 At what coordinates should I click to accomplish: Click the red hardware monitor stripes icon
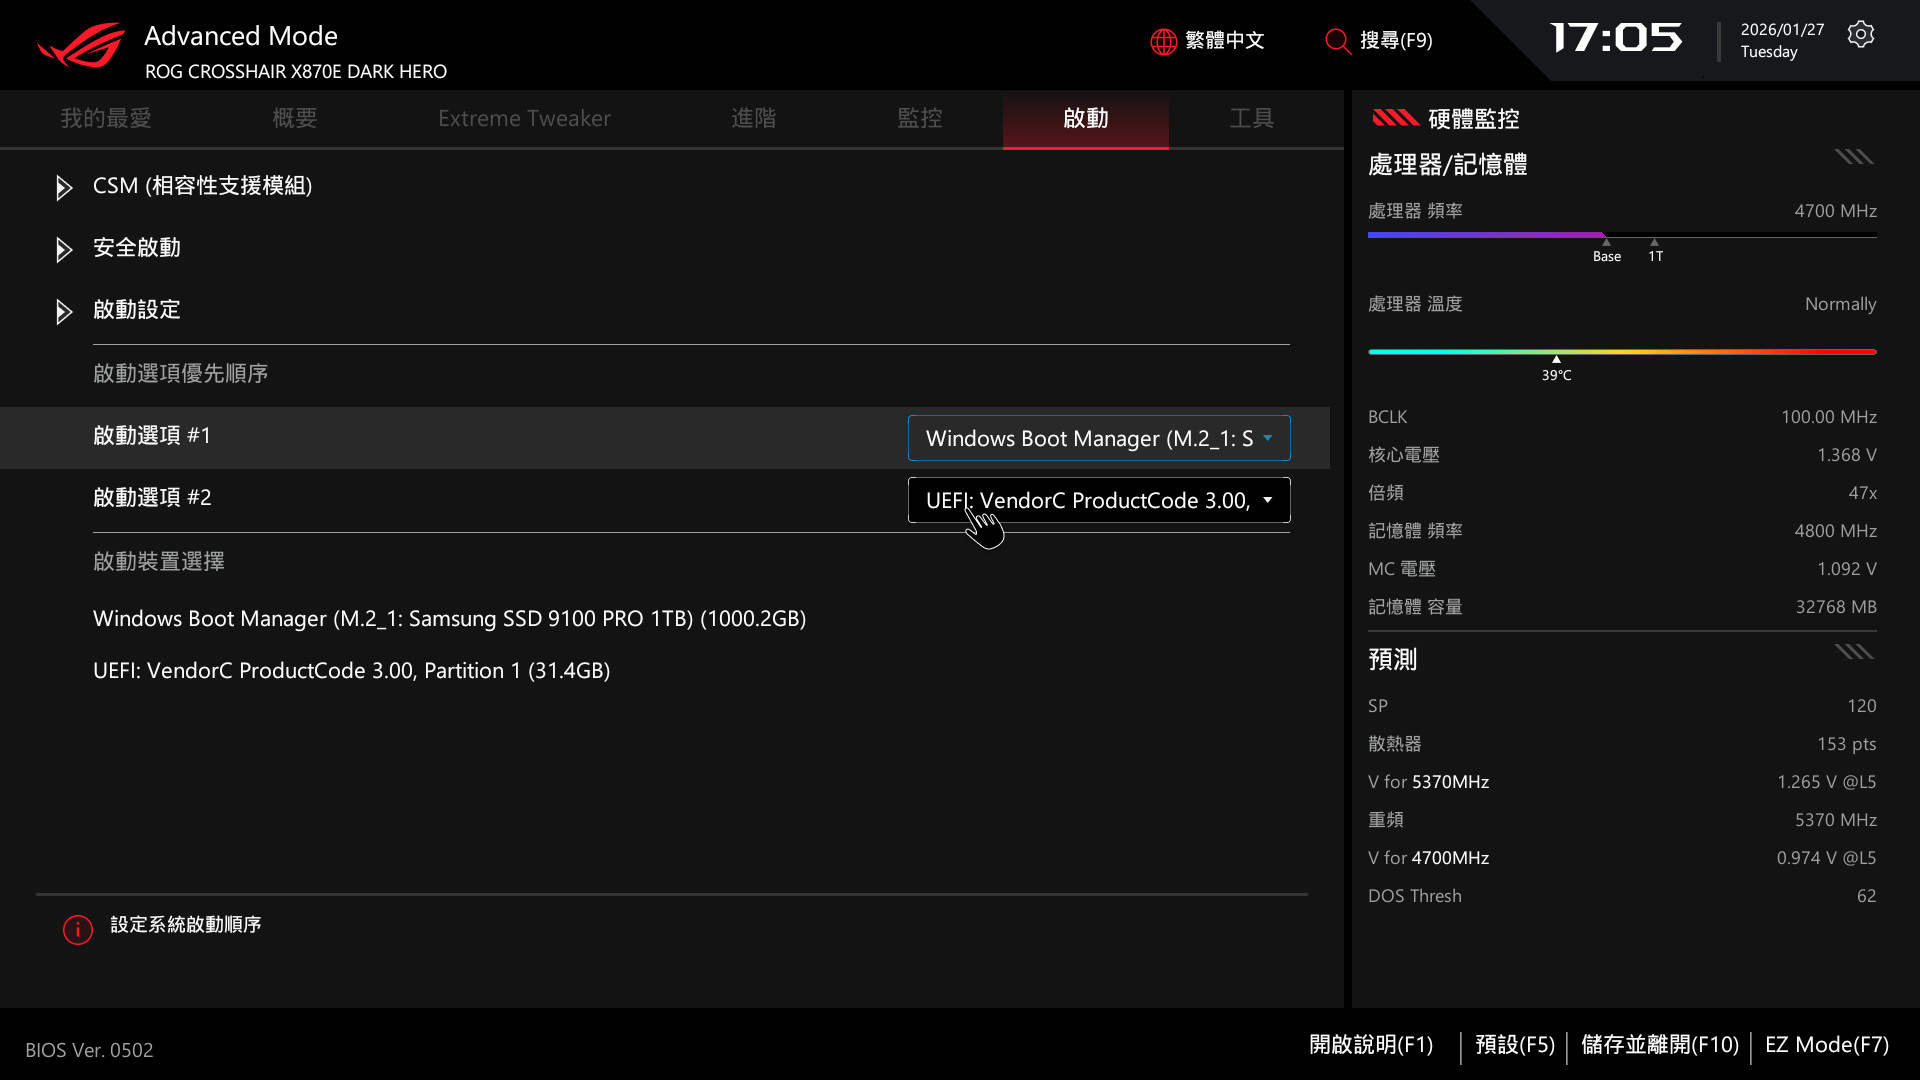(x=1395, y=118)
